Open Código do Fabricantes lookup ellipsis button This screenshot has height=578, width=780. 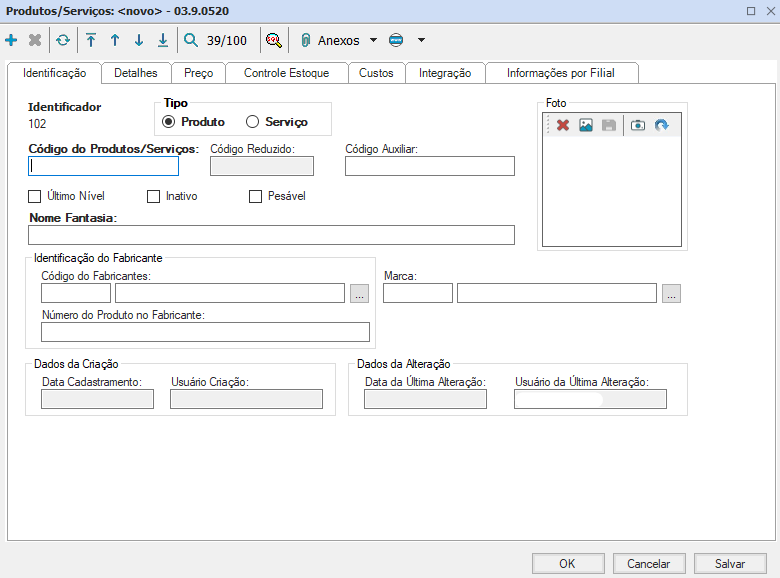pyautogui.click(x=360, y=293)
